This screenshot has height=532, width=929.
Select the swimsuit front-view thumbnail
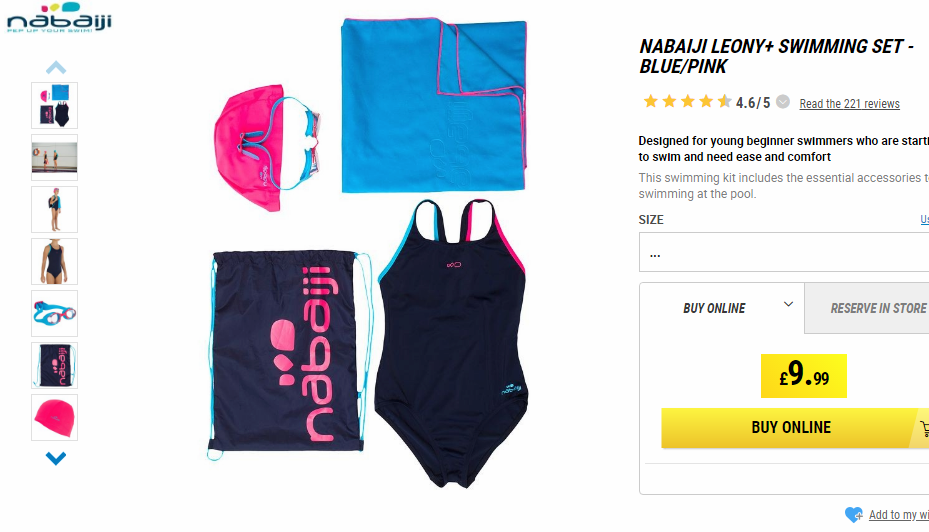[55, 262]
